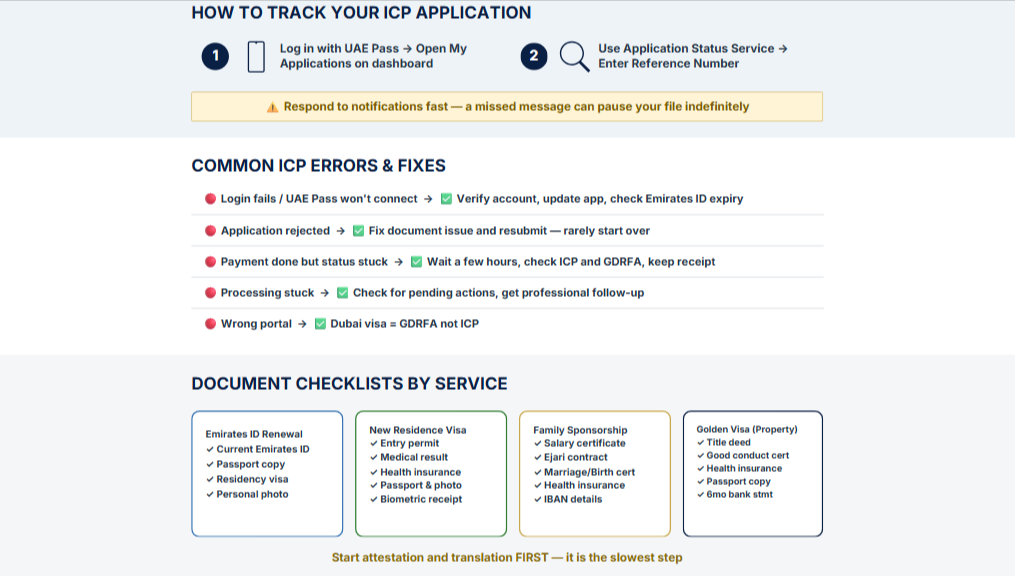Click checkmark next to Title deed
This screenshot has height=576, width=1015.
(700, 443)
